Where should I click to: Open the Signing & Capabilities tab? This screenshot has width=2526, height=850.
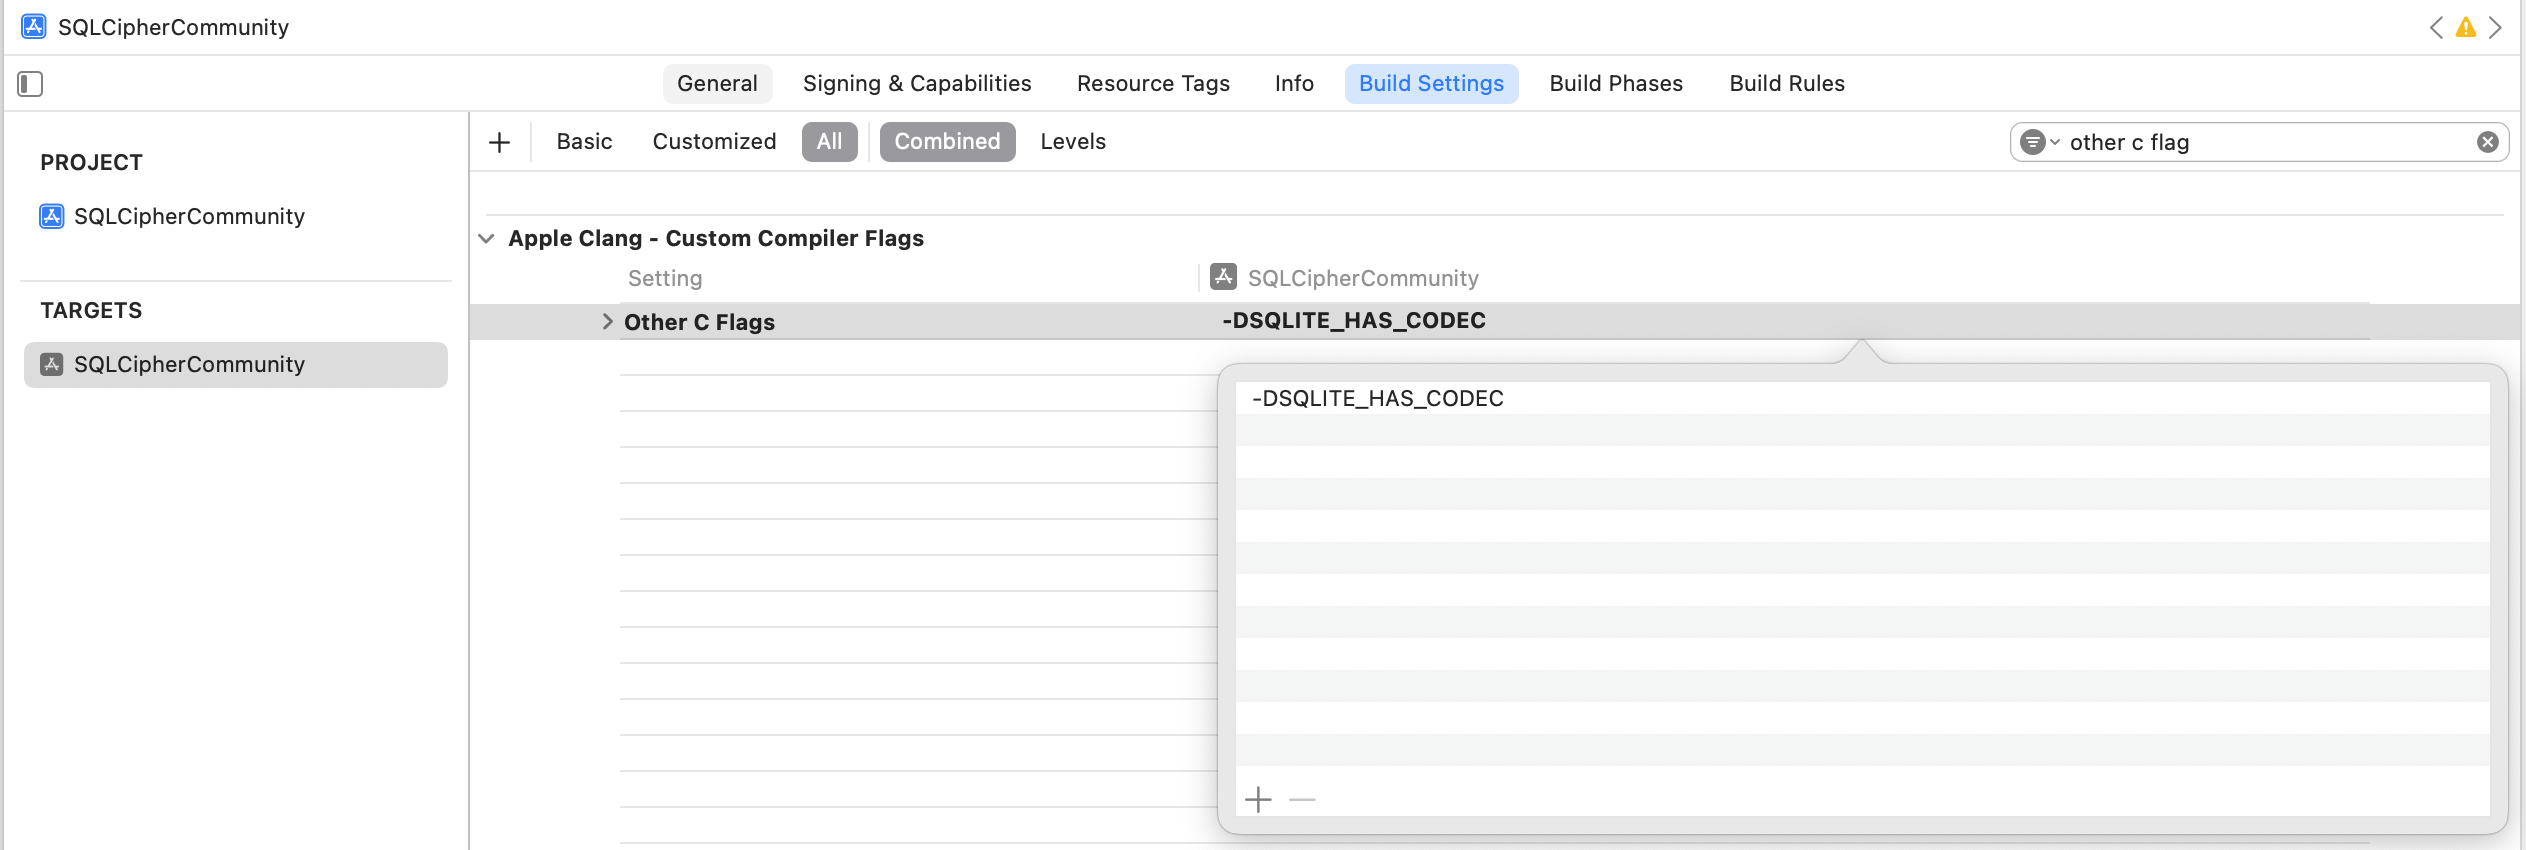pyautogui.click(x=917, y=84)
